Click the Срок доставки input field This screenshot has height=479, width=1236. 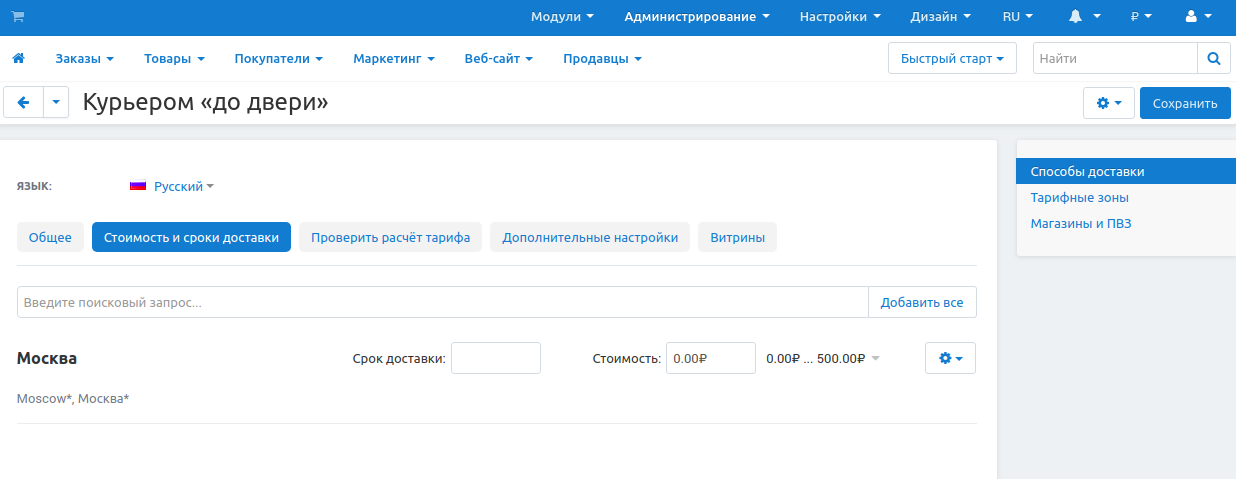[495, 358]
